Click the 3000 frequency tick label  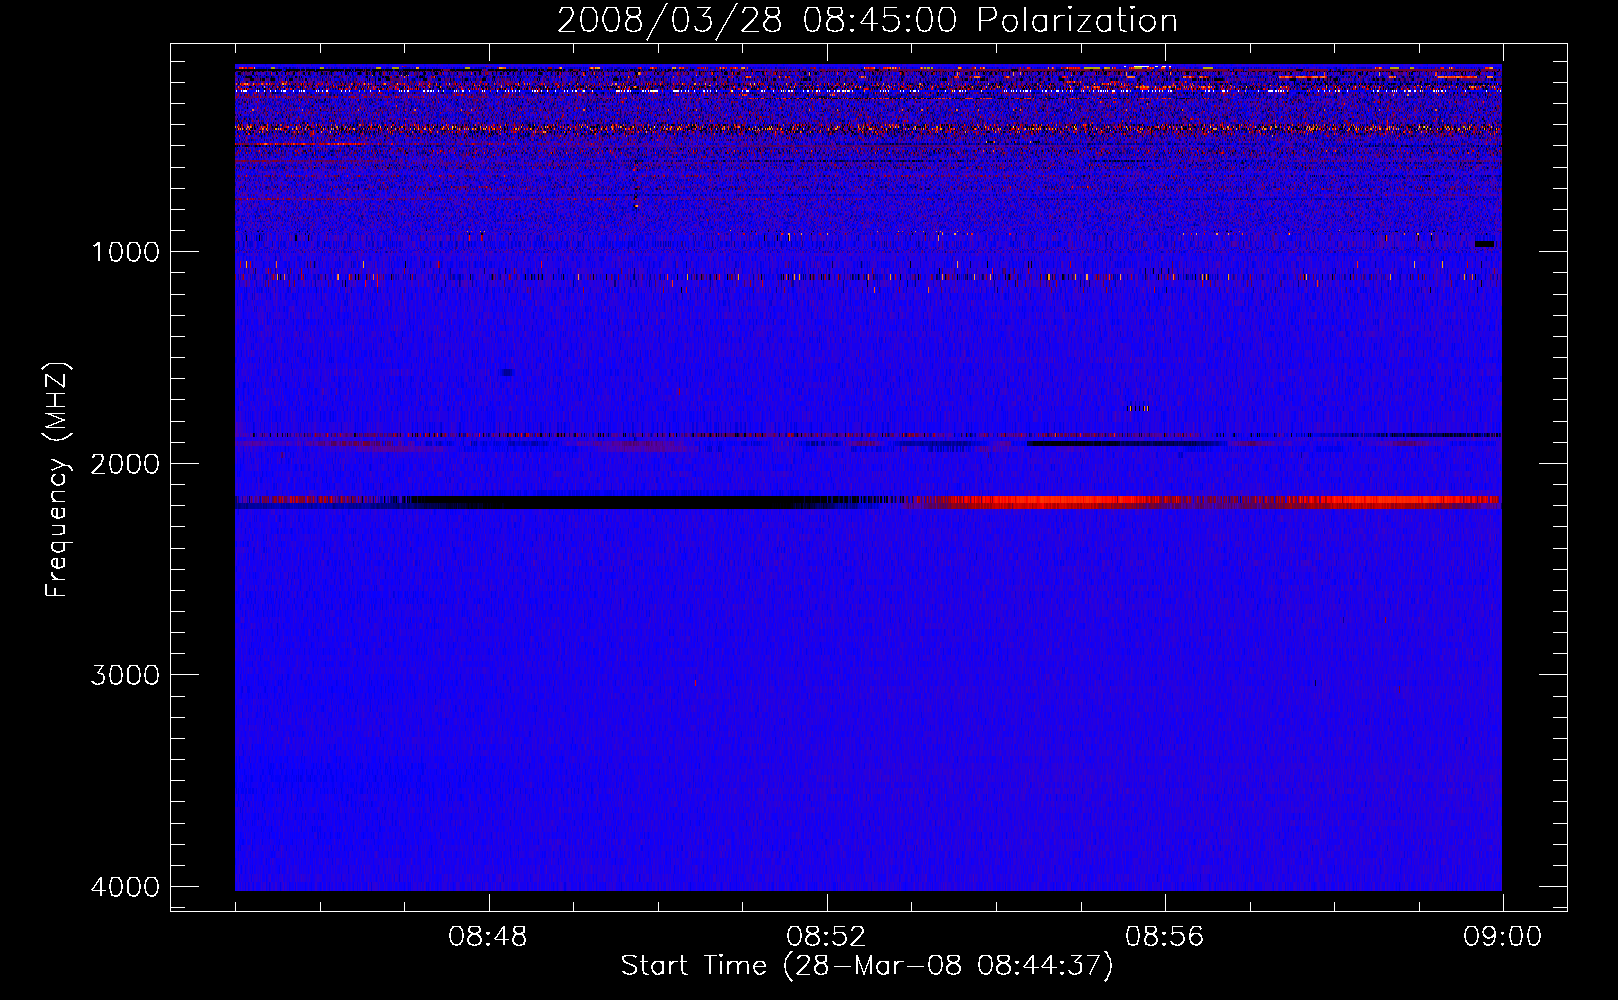[x=125, y=675]
